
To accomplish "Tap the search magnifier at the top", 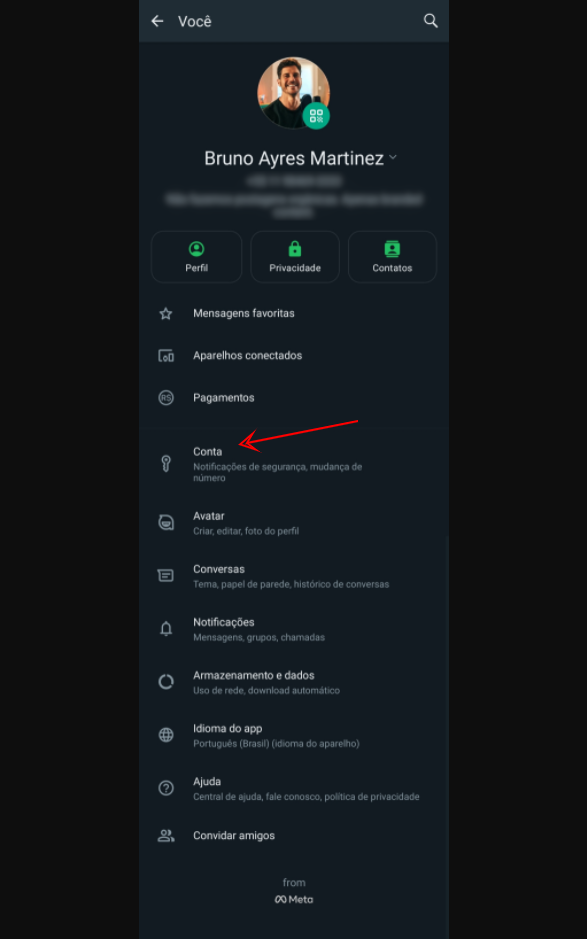I will [x=430, y=20].
